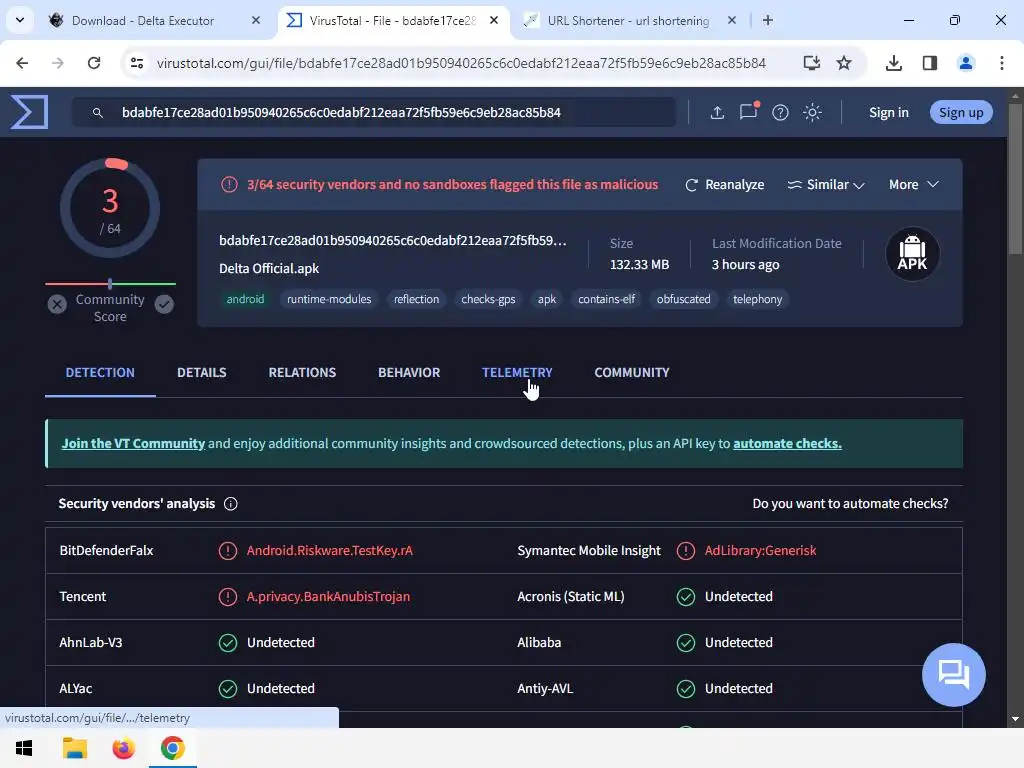1024x768 pixels.
Task: Open the Join the VT Community link
Action: point(133,443)
